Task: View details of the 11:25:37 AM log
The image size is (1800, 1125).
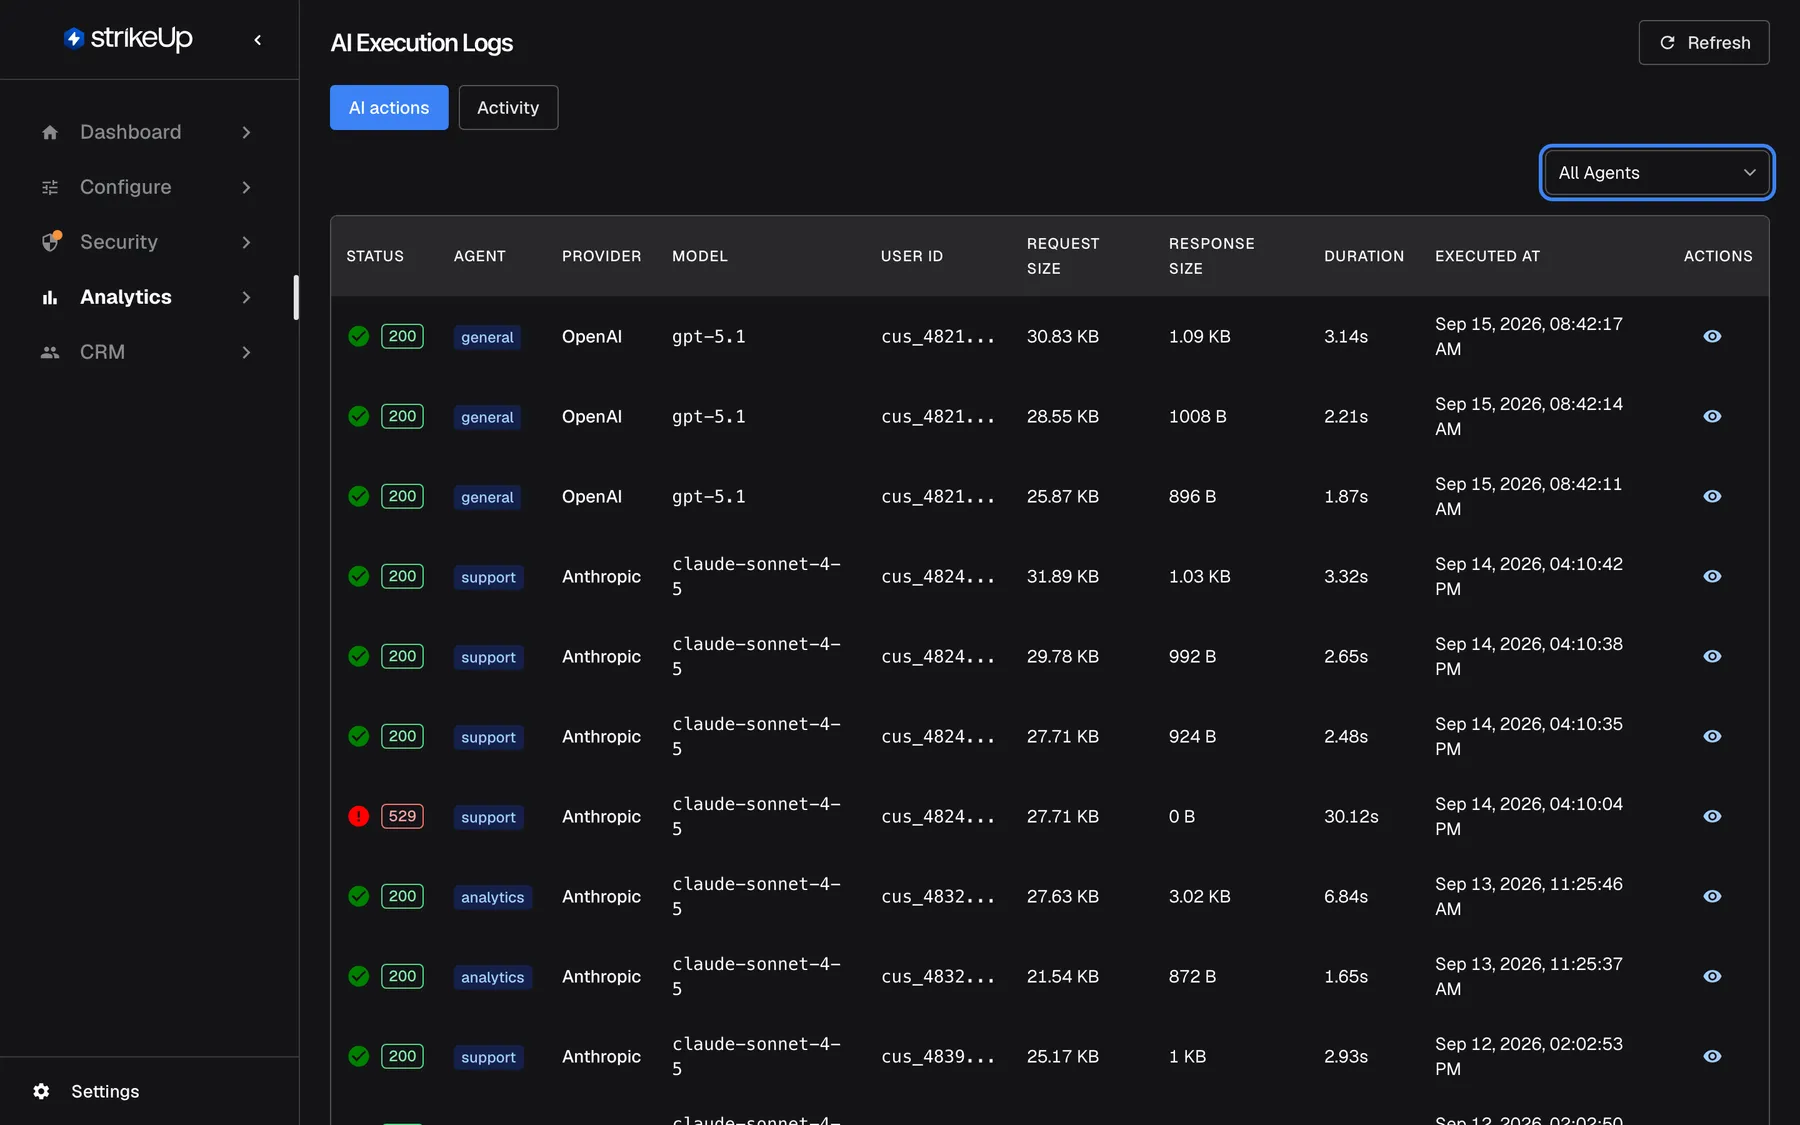Action: click(x=1712, y=976)
